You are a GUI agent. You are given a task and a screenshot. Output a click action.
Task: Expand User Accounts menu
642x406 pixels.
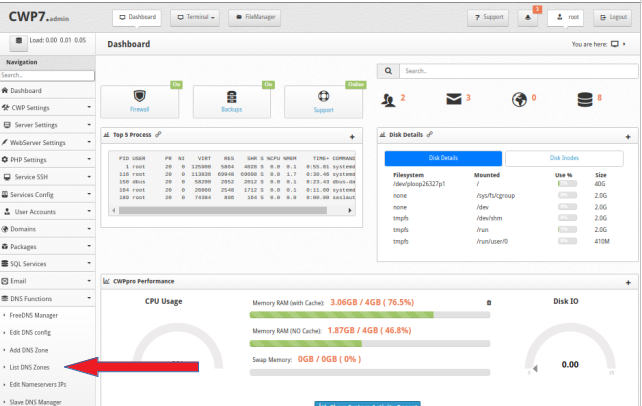click(x=47, y=212)
